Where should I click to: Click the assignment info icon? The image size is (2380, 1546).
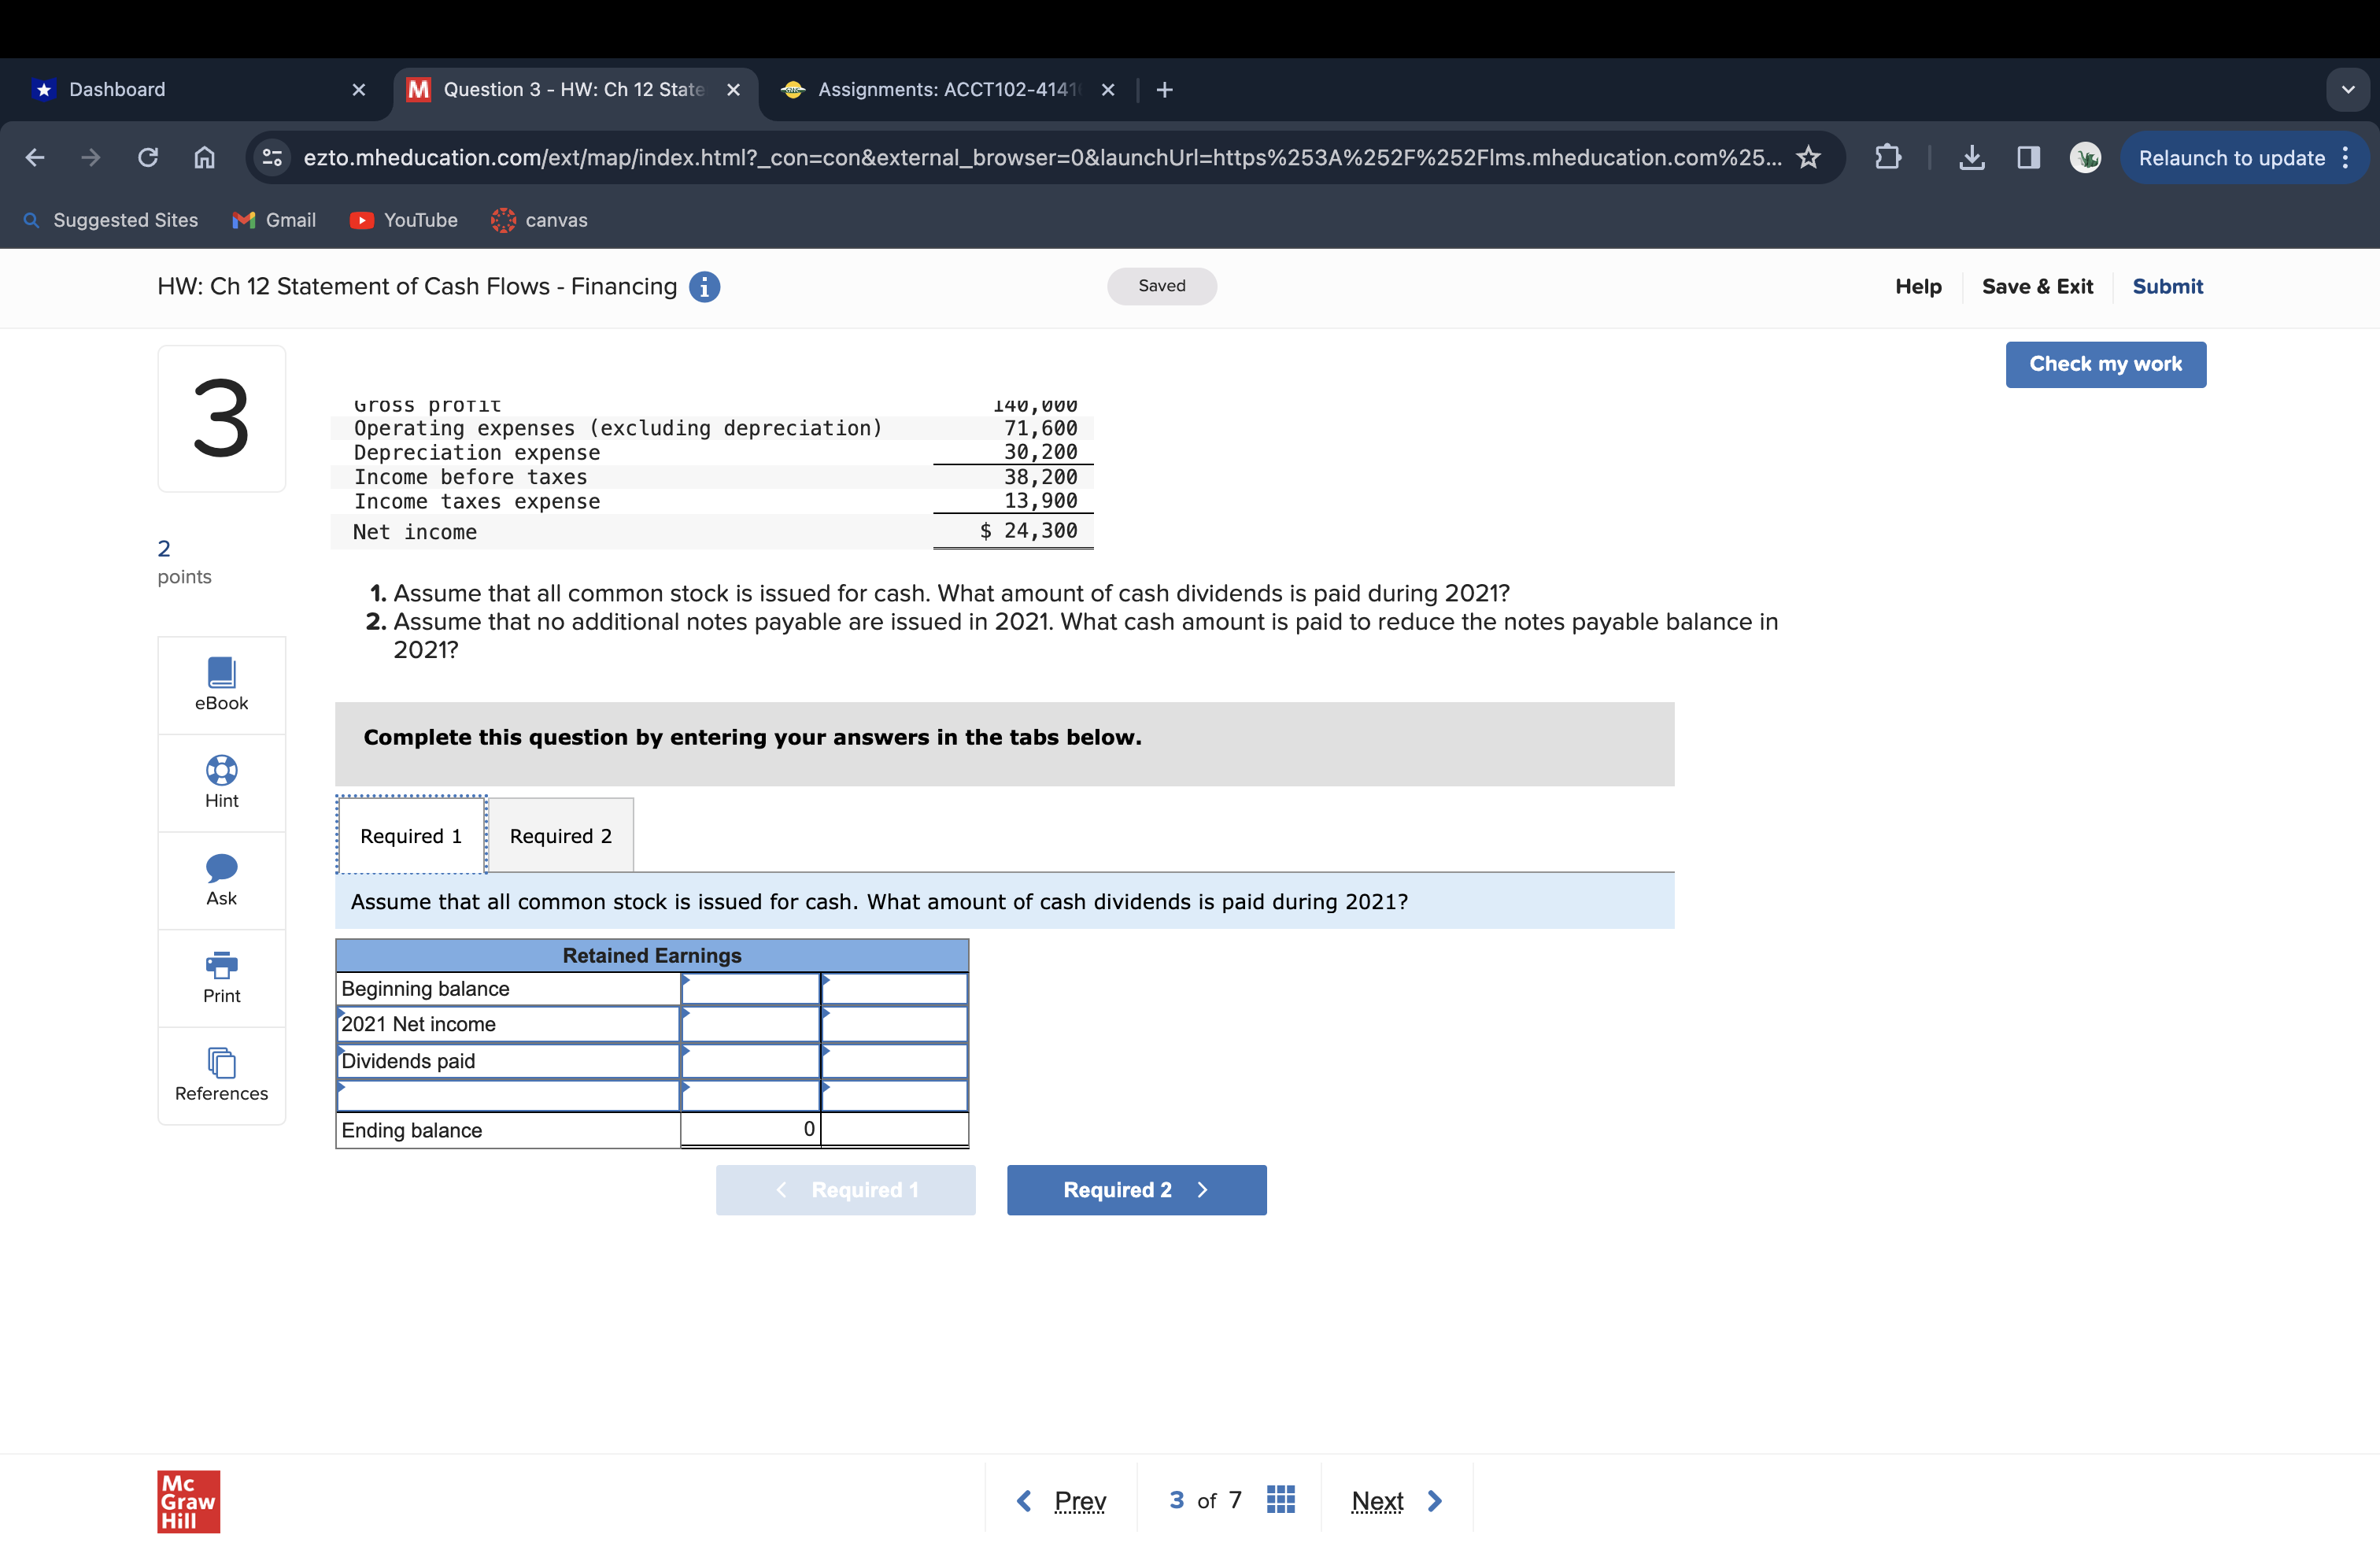click(704, 287)
